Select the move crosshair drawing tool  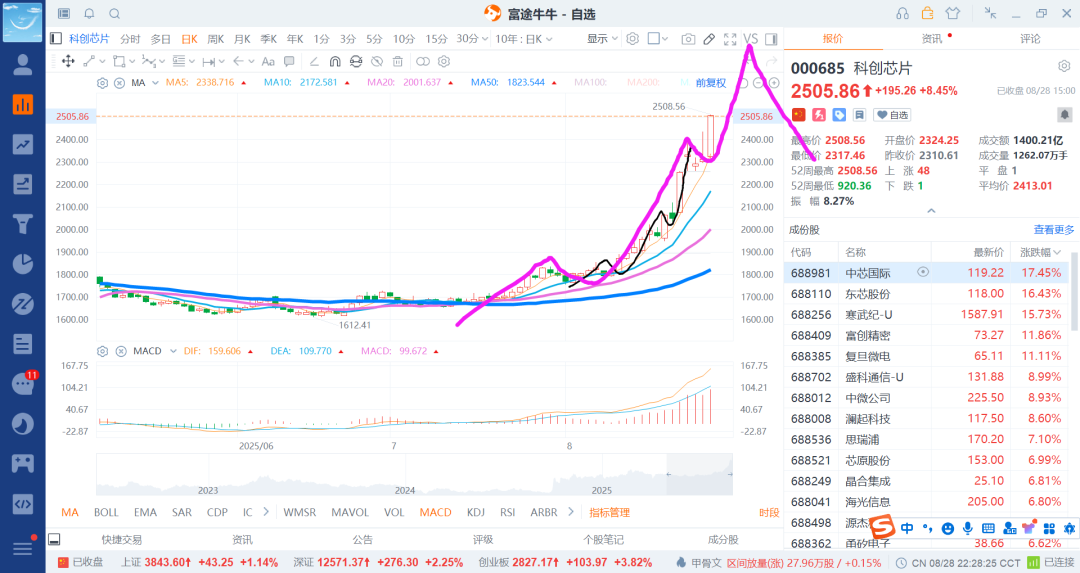[x=68, y=61]
